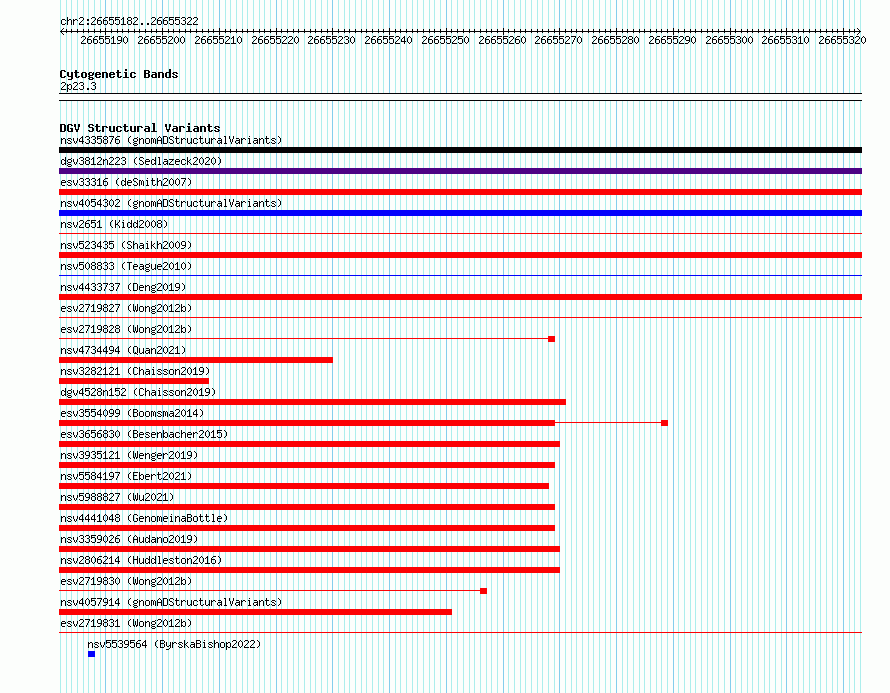Click the DGV Structural Variants track title
This screenshot has height=693, width=890.
tap(140, 128)
